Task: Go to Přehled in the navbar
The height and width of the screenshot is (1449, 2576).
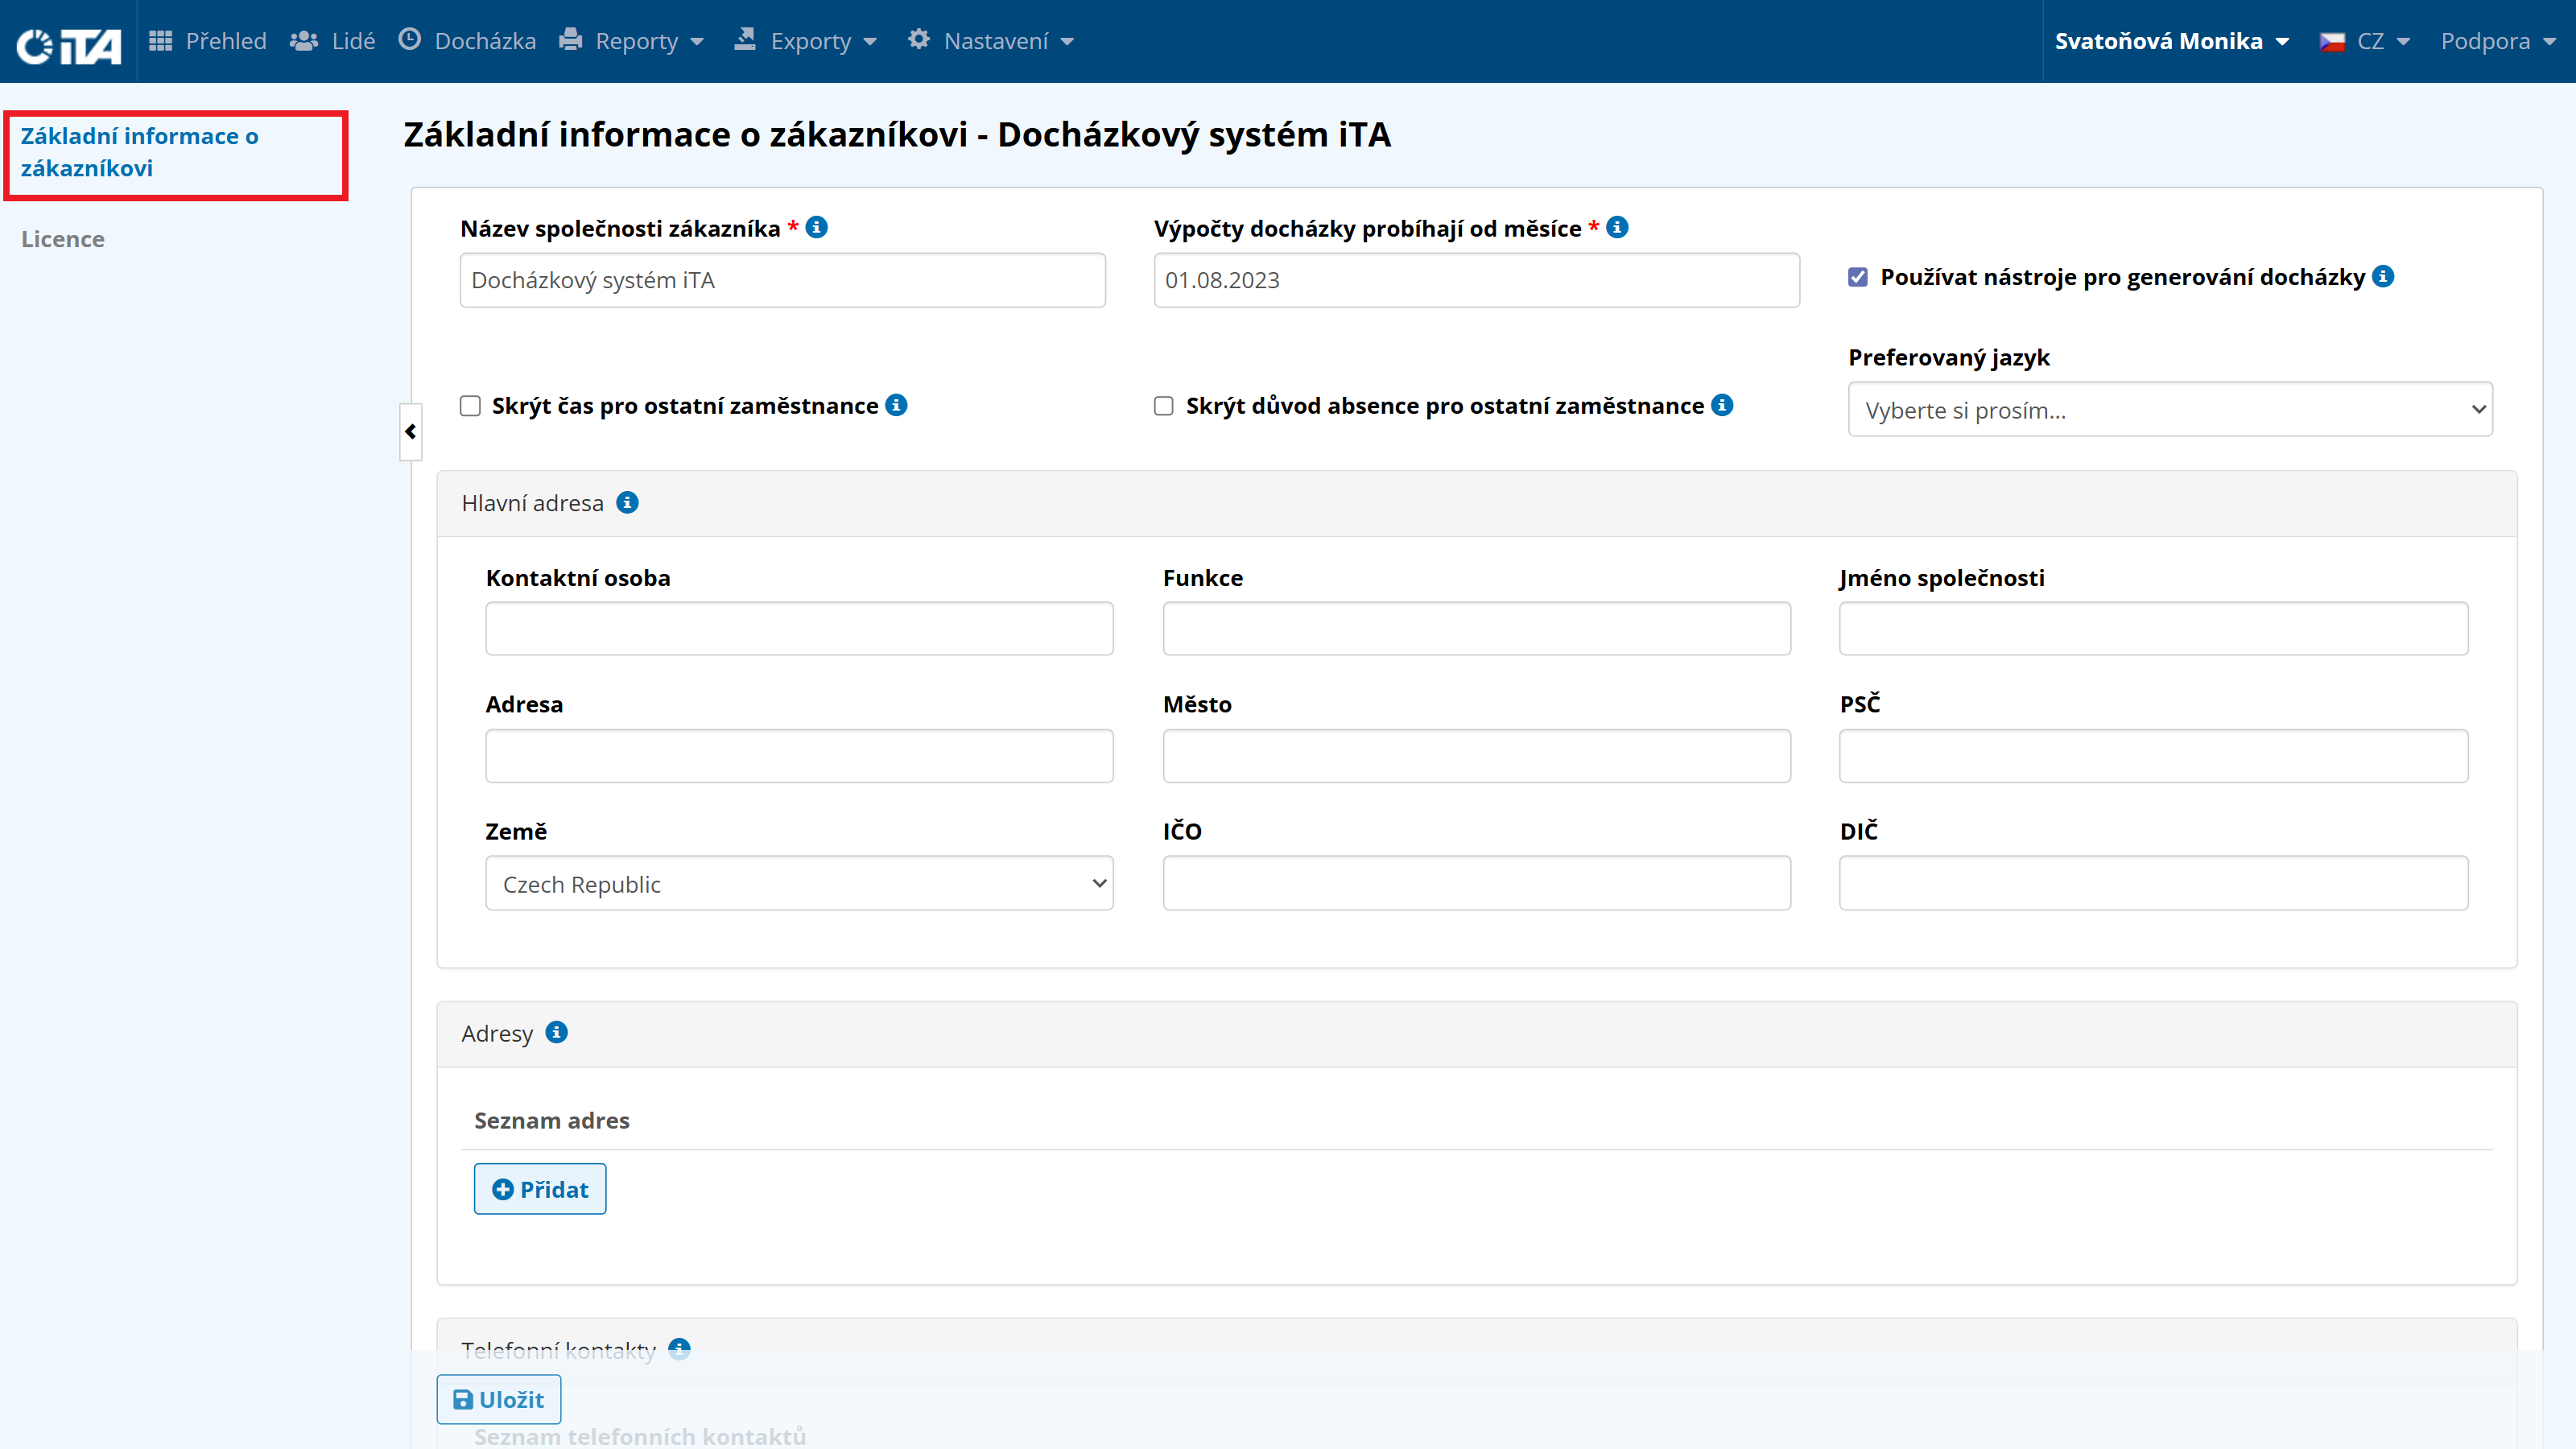Action: point(208,42)
